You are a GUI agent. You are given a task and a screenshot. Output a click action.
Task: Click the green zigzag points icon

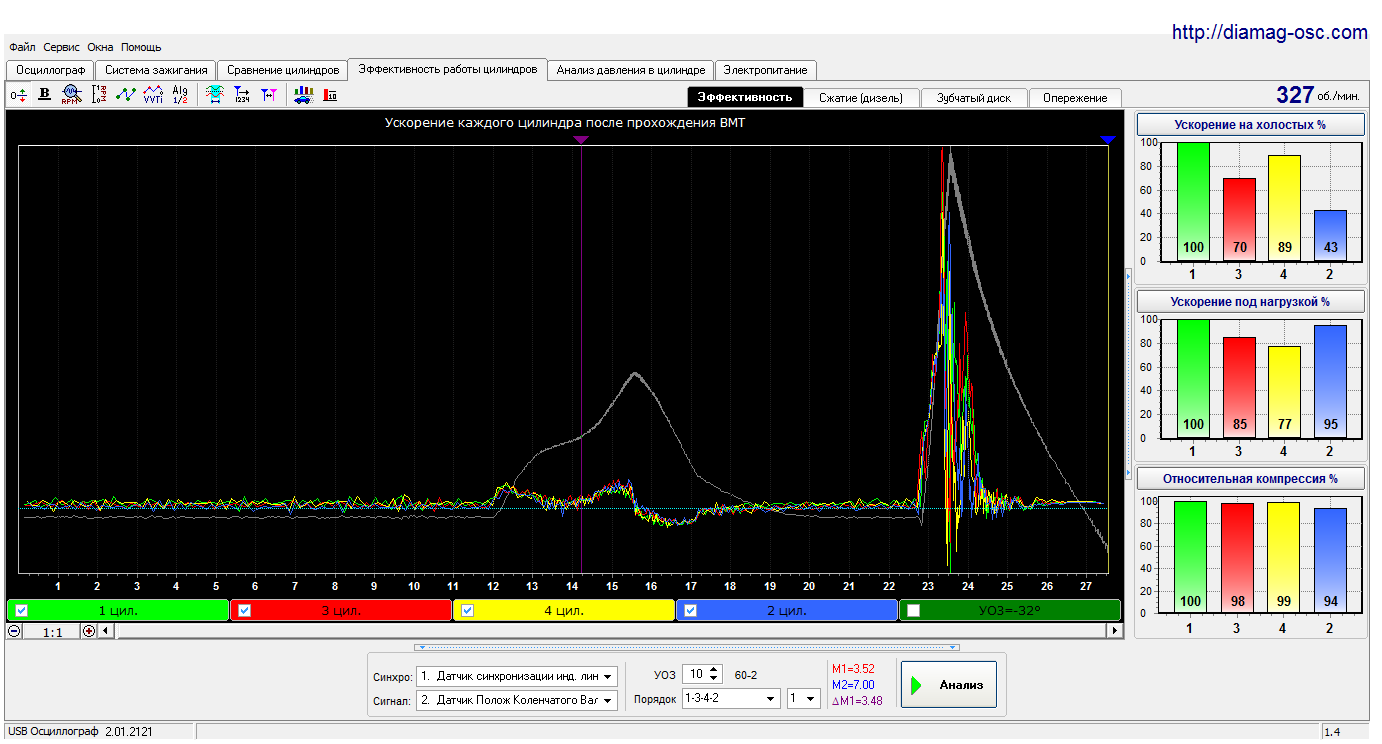(x=126, y=95)
